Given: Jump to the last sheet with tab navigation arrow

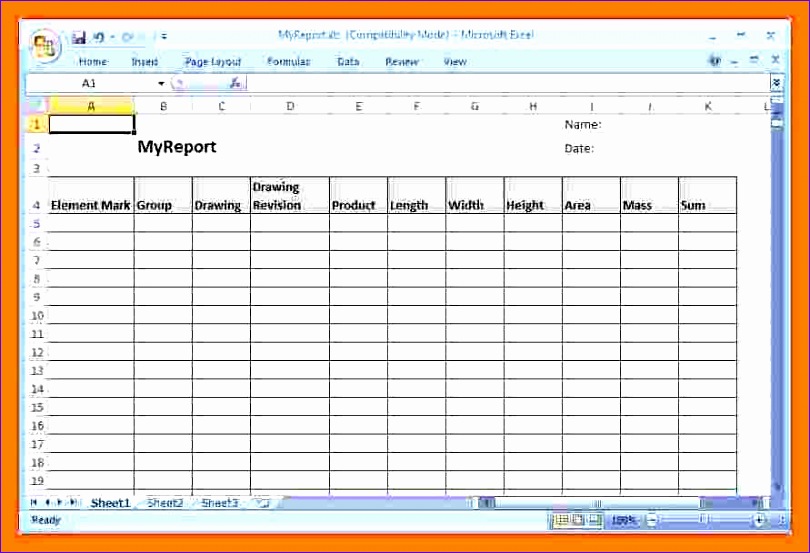Looking at the screenshot, I should [73, 502].
